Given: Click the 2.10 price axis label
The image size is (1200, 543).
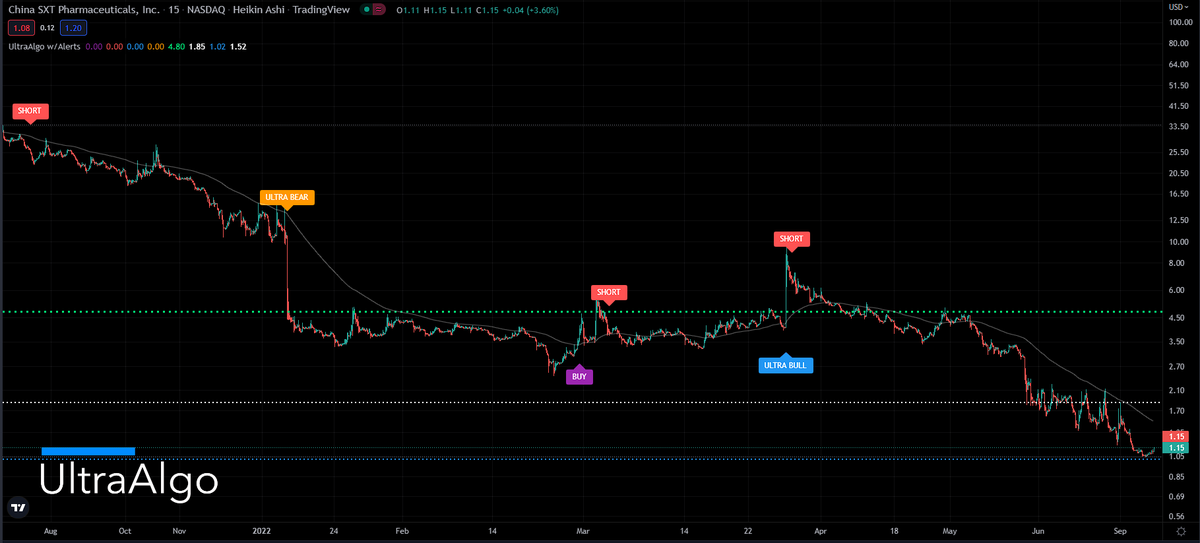Looking at the screenshot, I should tap(1178, 390).
